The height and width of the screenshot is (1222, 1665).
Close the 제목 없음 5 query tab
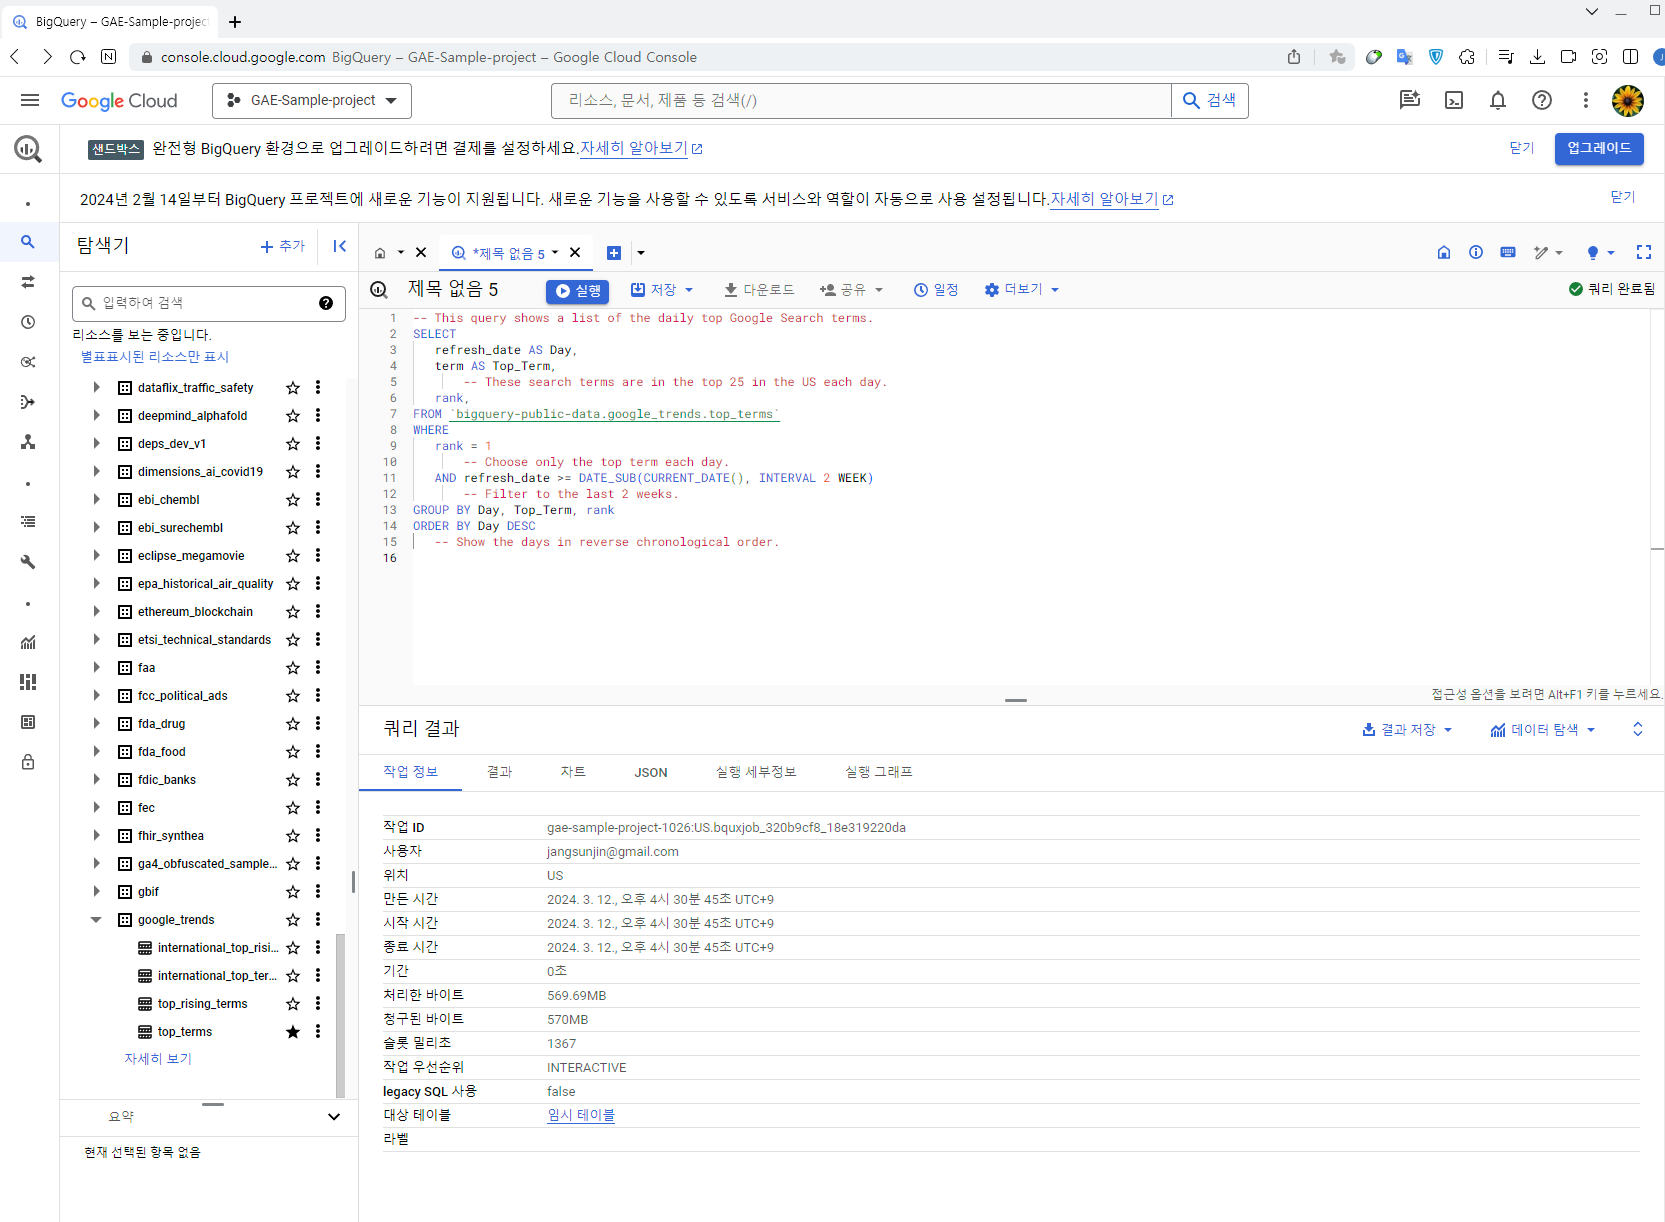[575, 253]
